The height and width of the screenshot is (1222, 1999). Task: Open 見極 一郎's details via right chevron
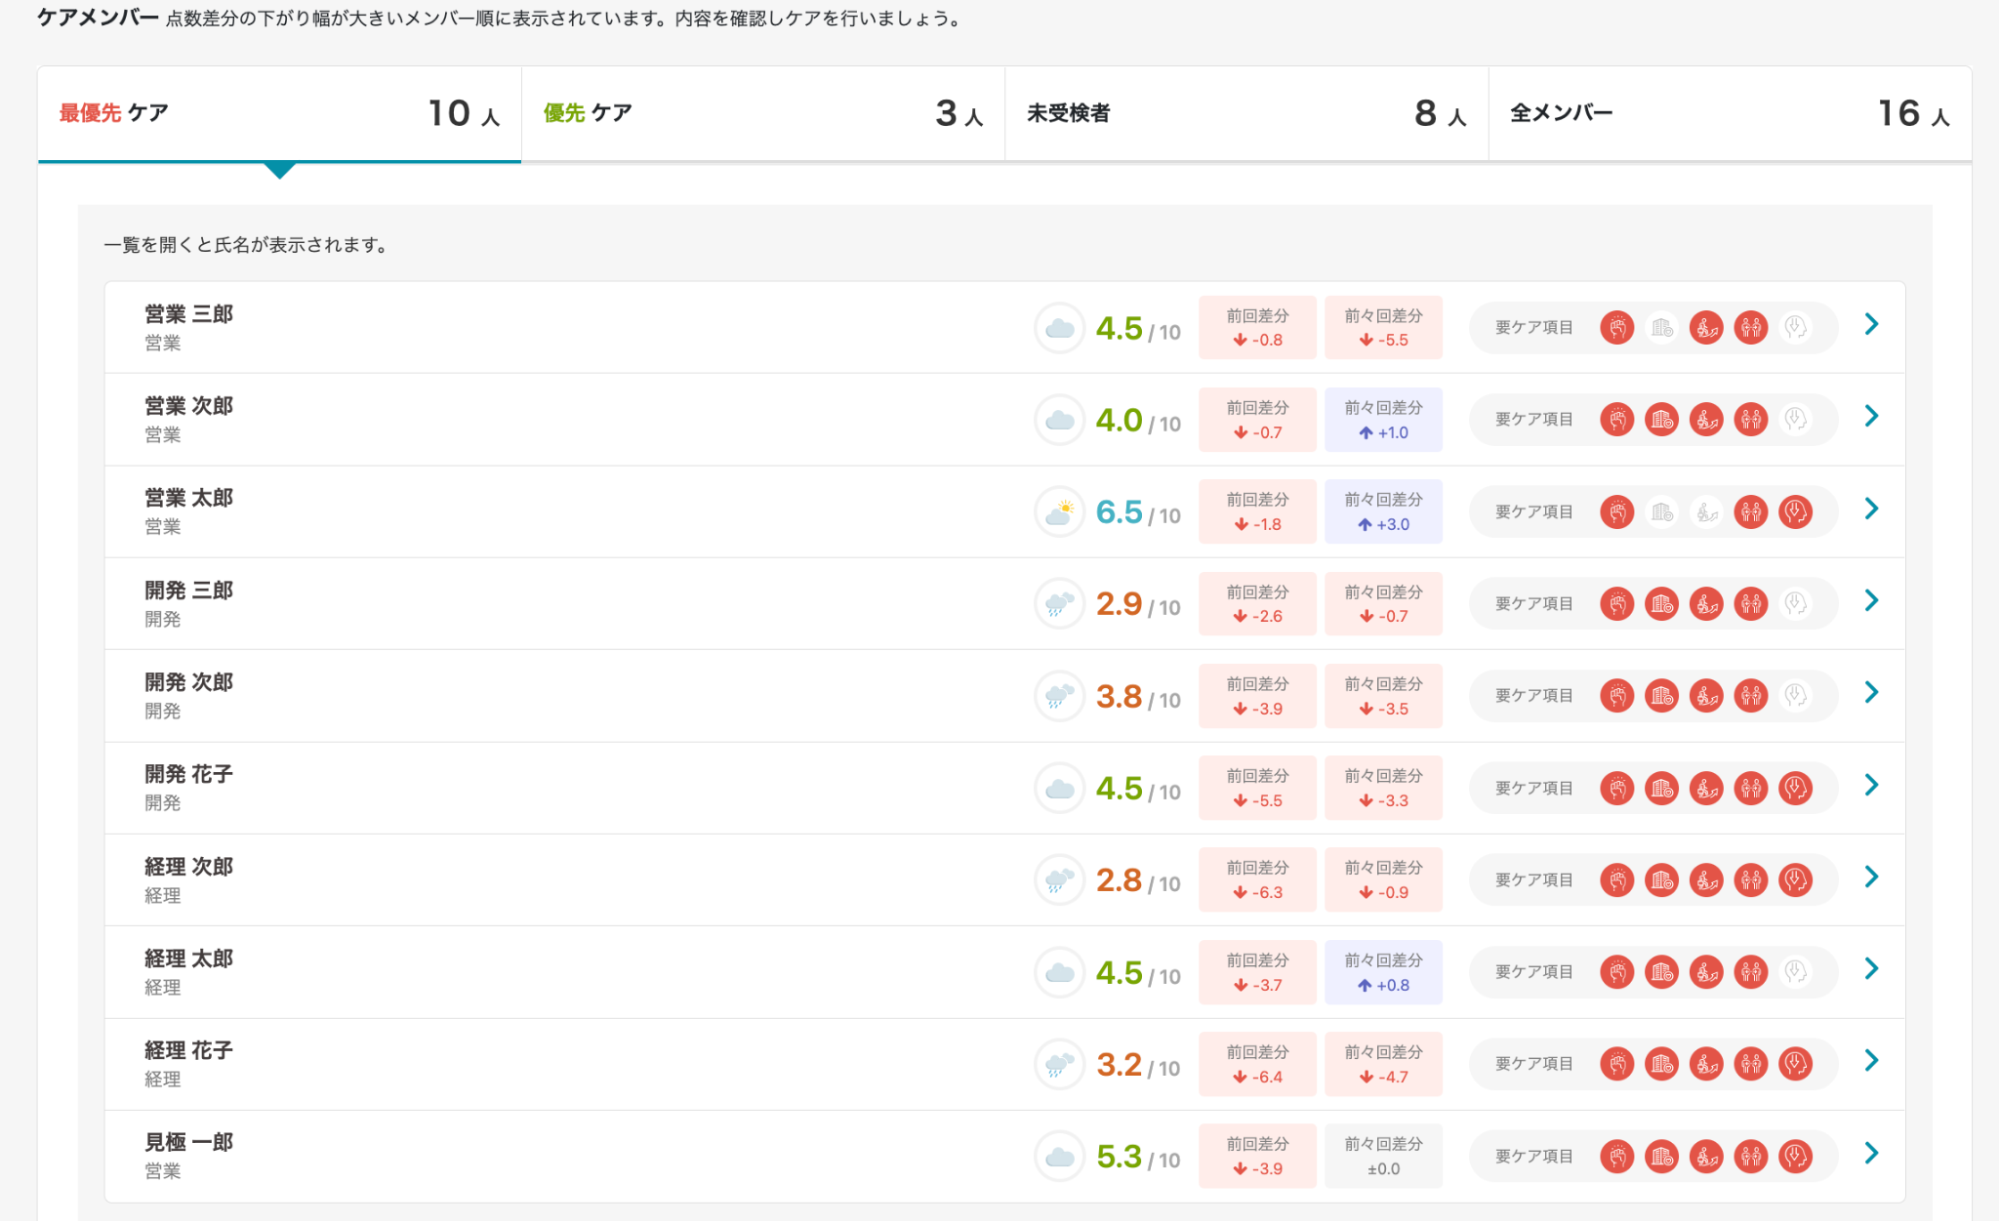(1871, 1154)
